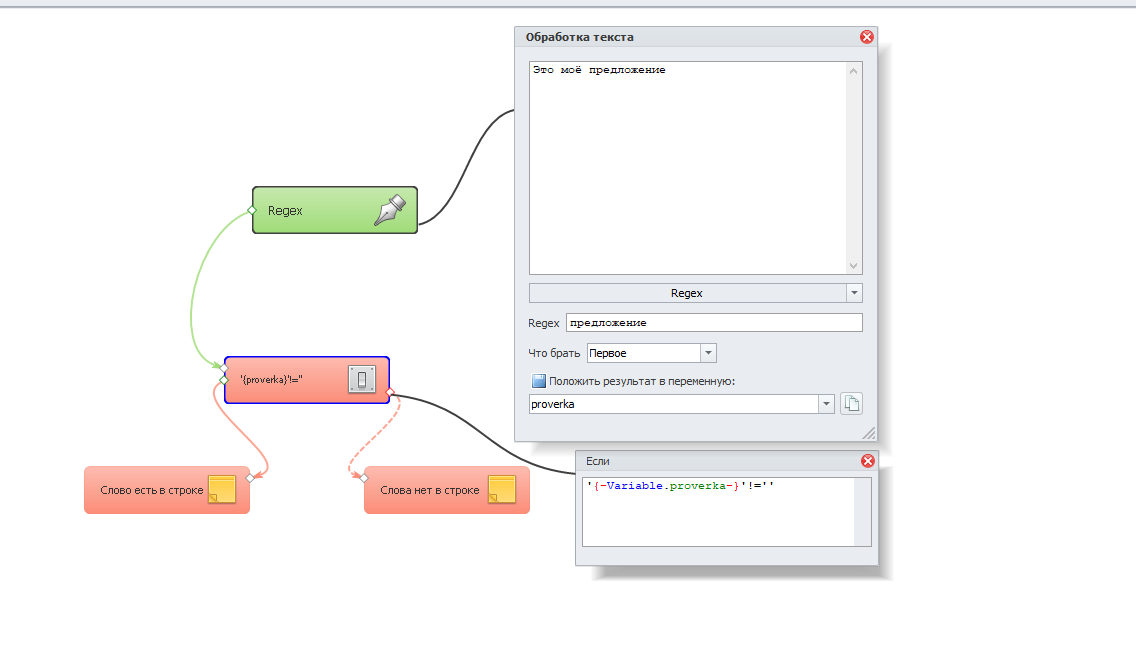Open the Regex action type dropdown
This screenshot has height=649, width=1136.
tap(854, 293)
